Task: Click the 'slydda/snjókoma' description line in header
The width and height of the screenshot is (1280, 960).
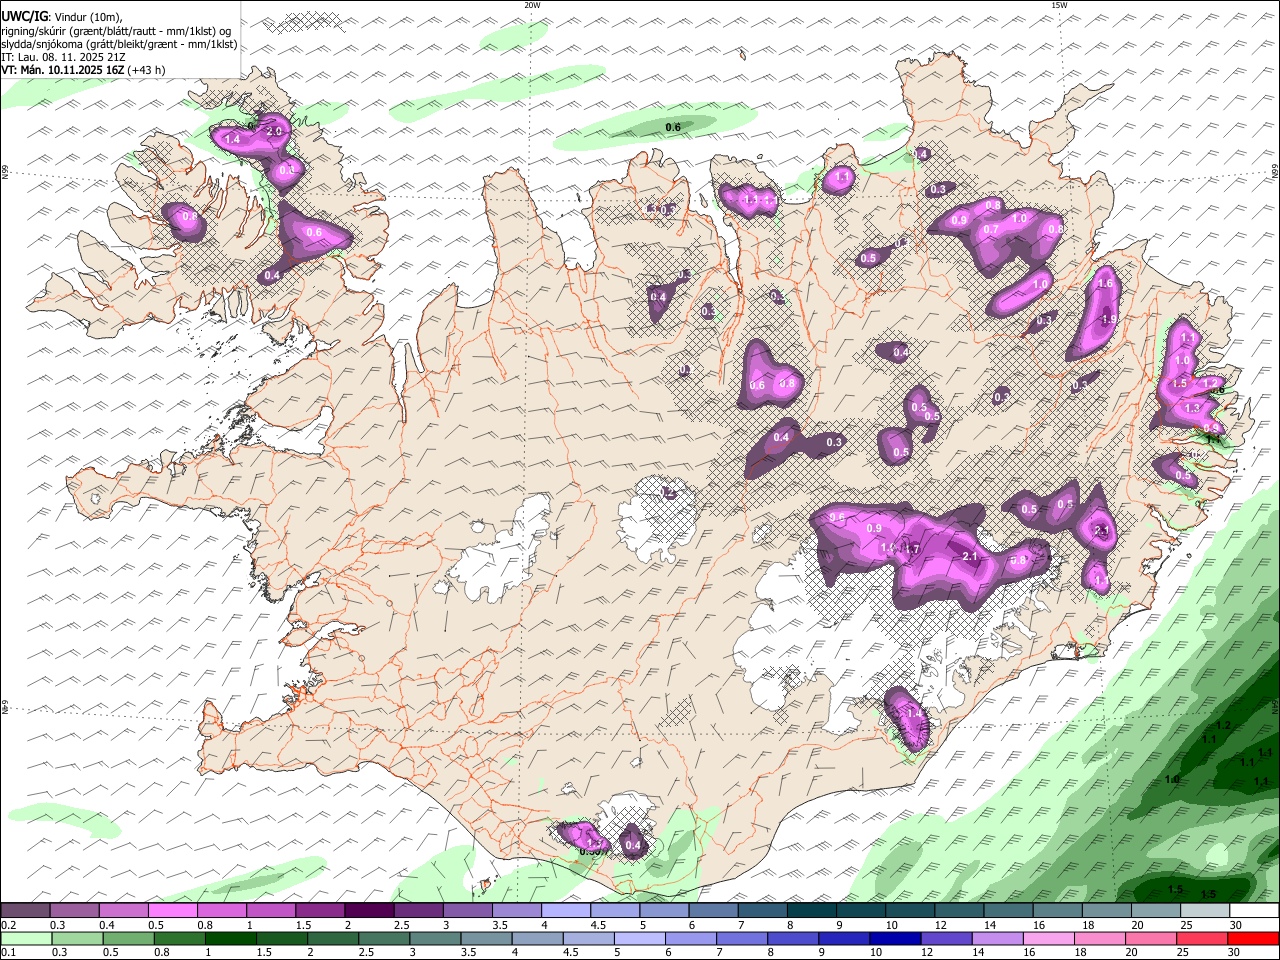Action: tap(119, 44)
